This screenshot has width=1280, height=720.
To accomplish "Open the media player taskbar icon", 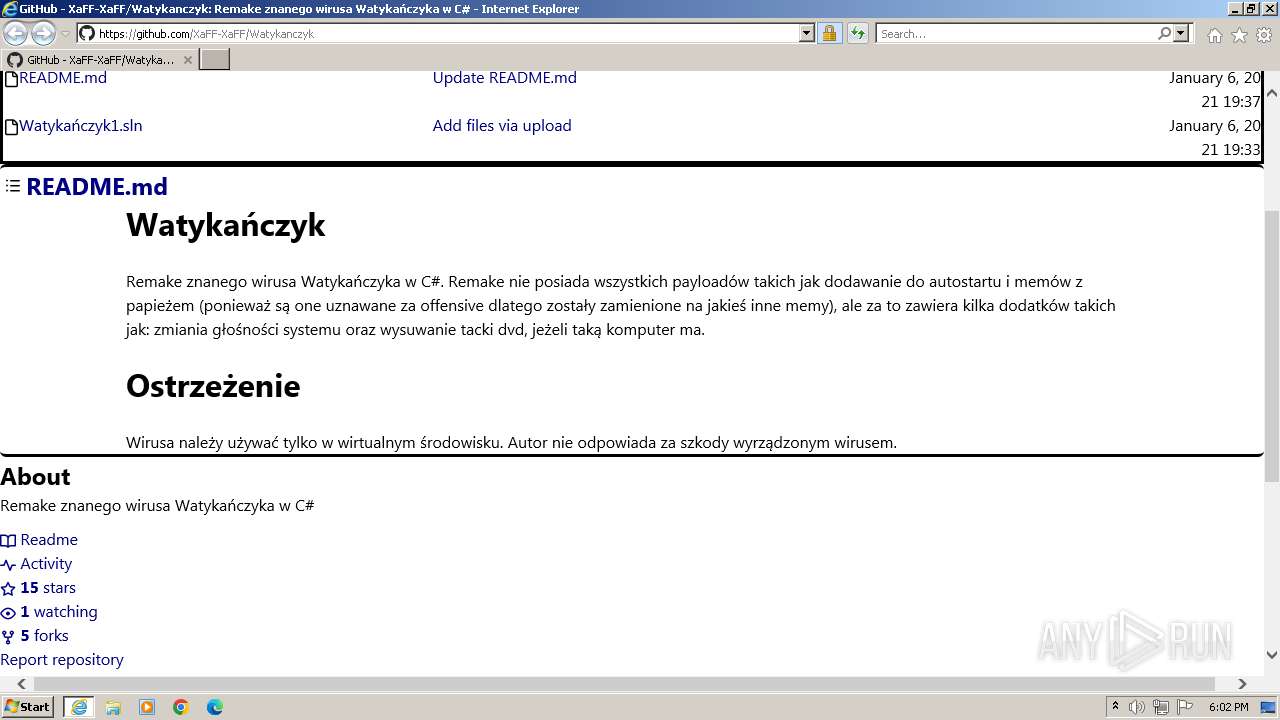I will pyautogui.click(x=147, y=707).
